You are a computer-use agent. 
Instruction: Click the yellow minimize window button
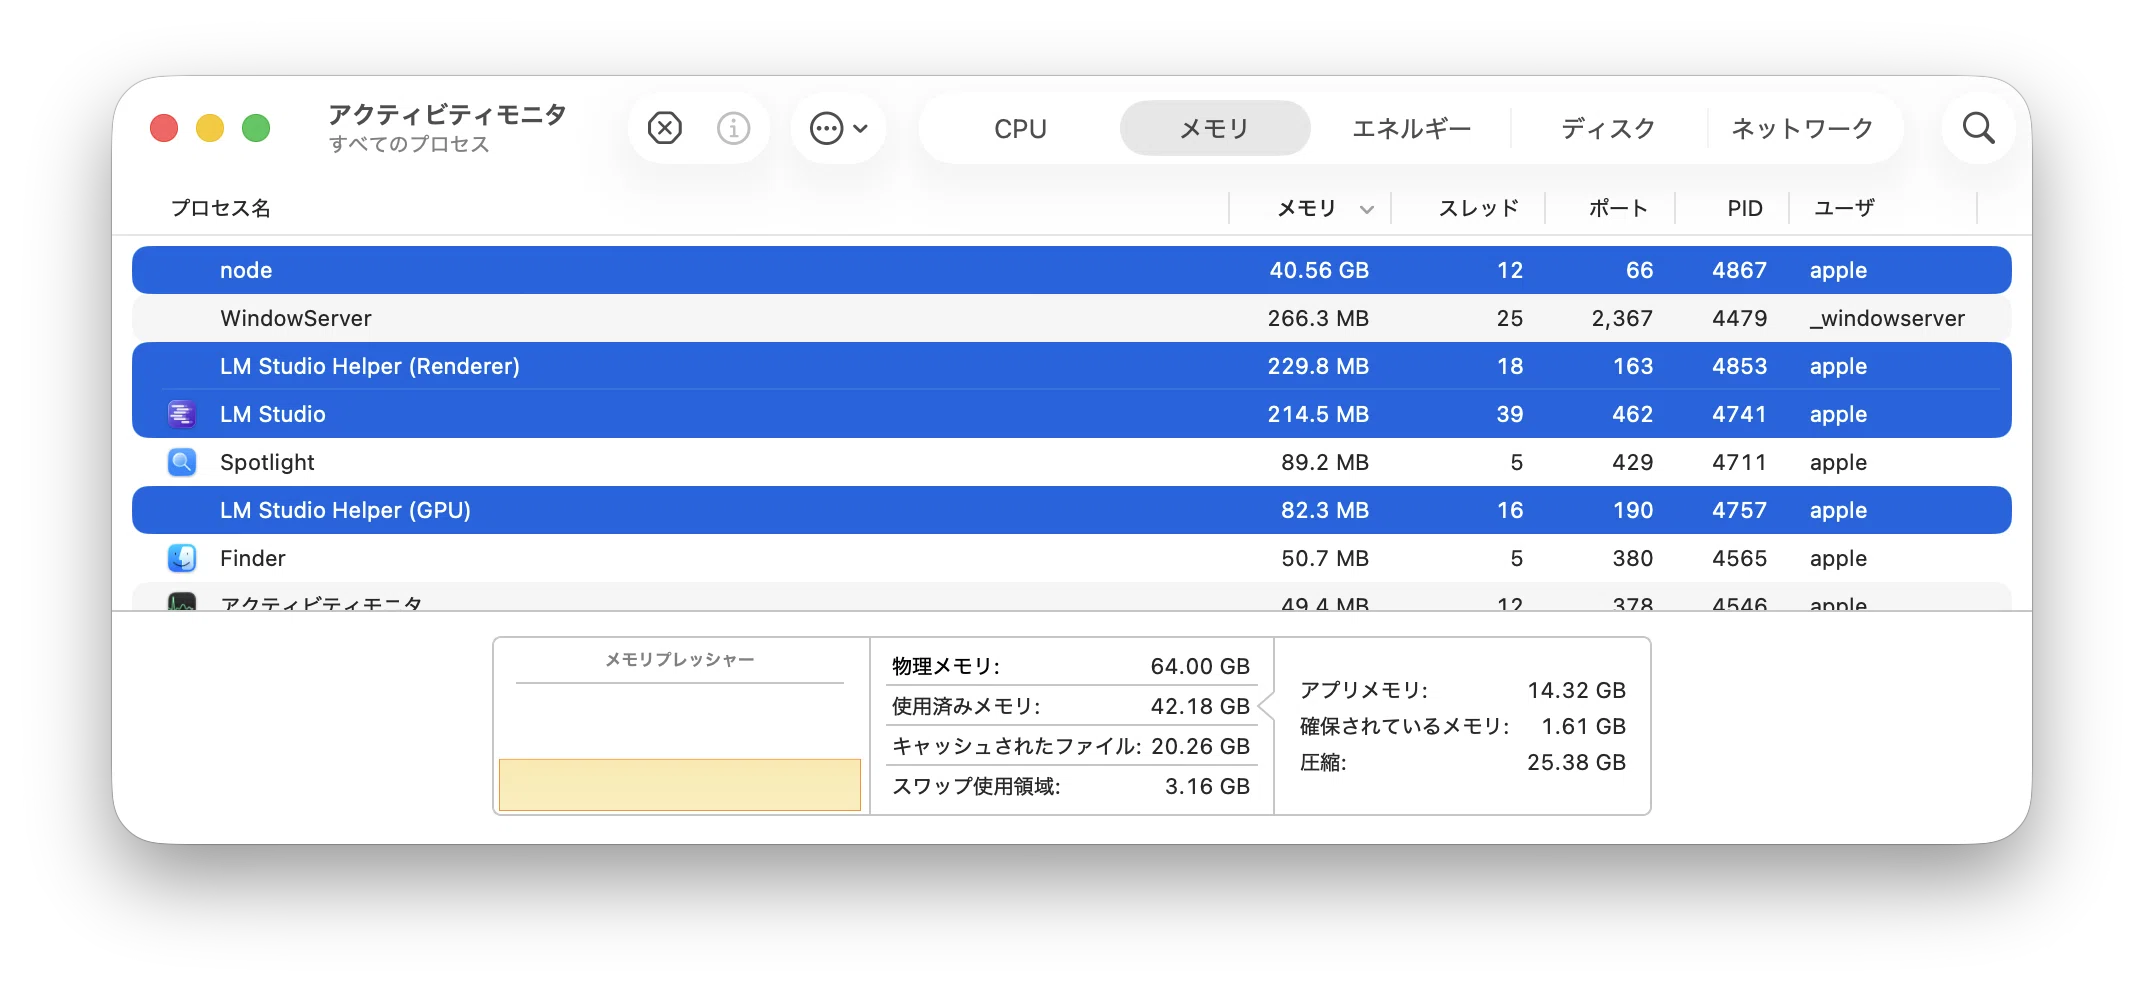click(210, 128)
